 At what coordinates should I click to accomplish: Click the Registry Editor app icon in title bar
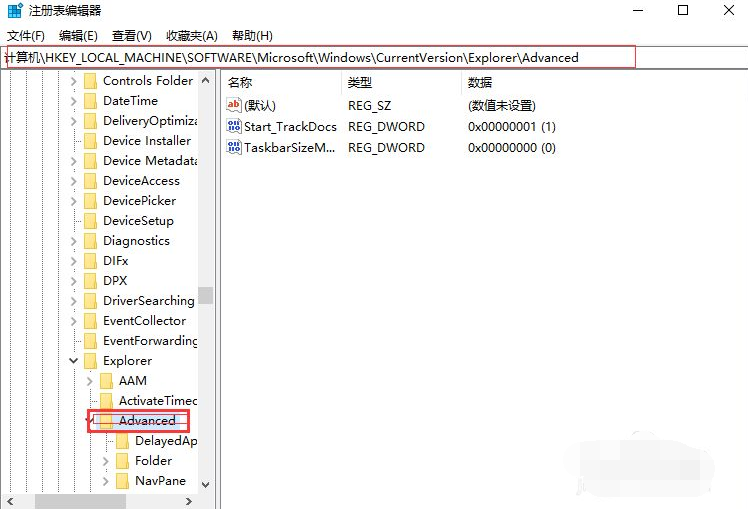[x=12, y=11]
